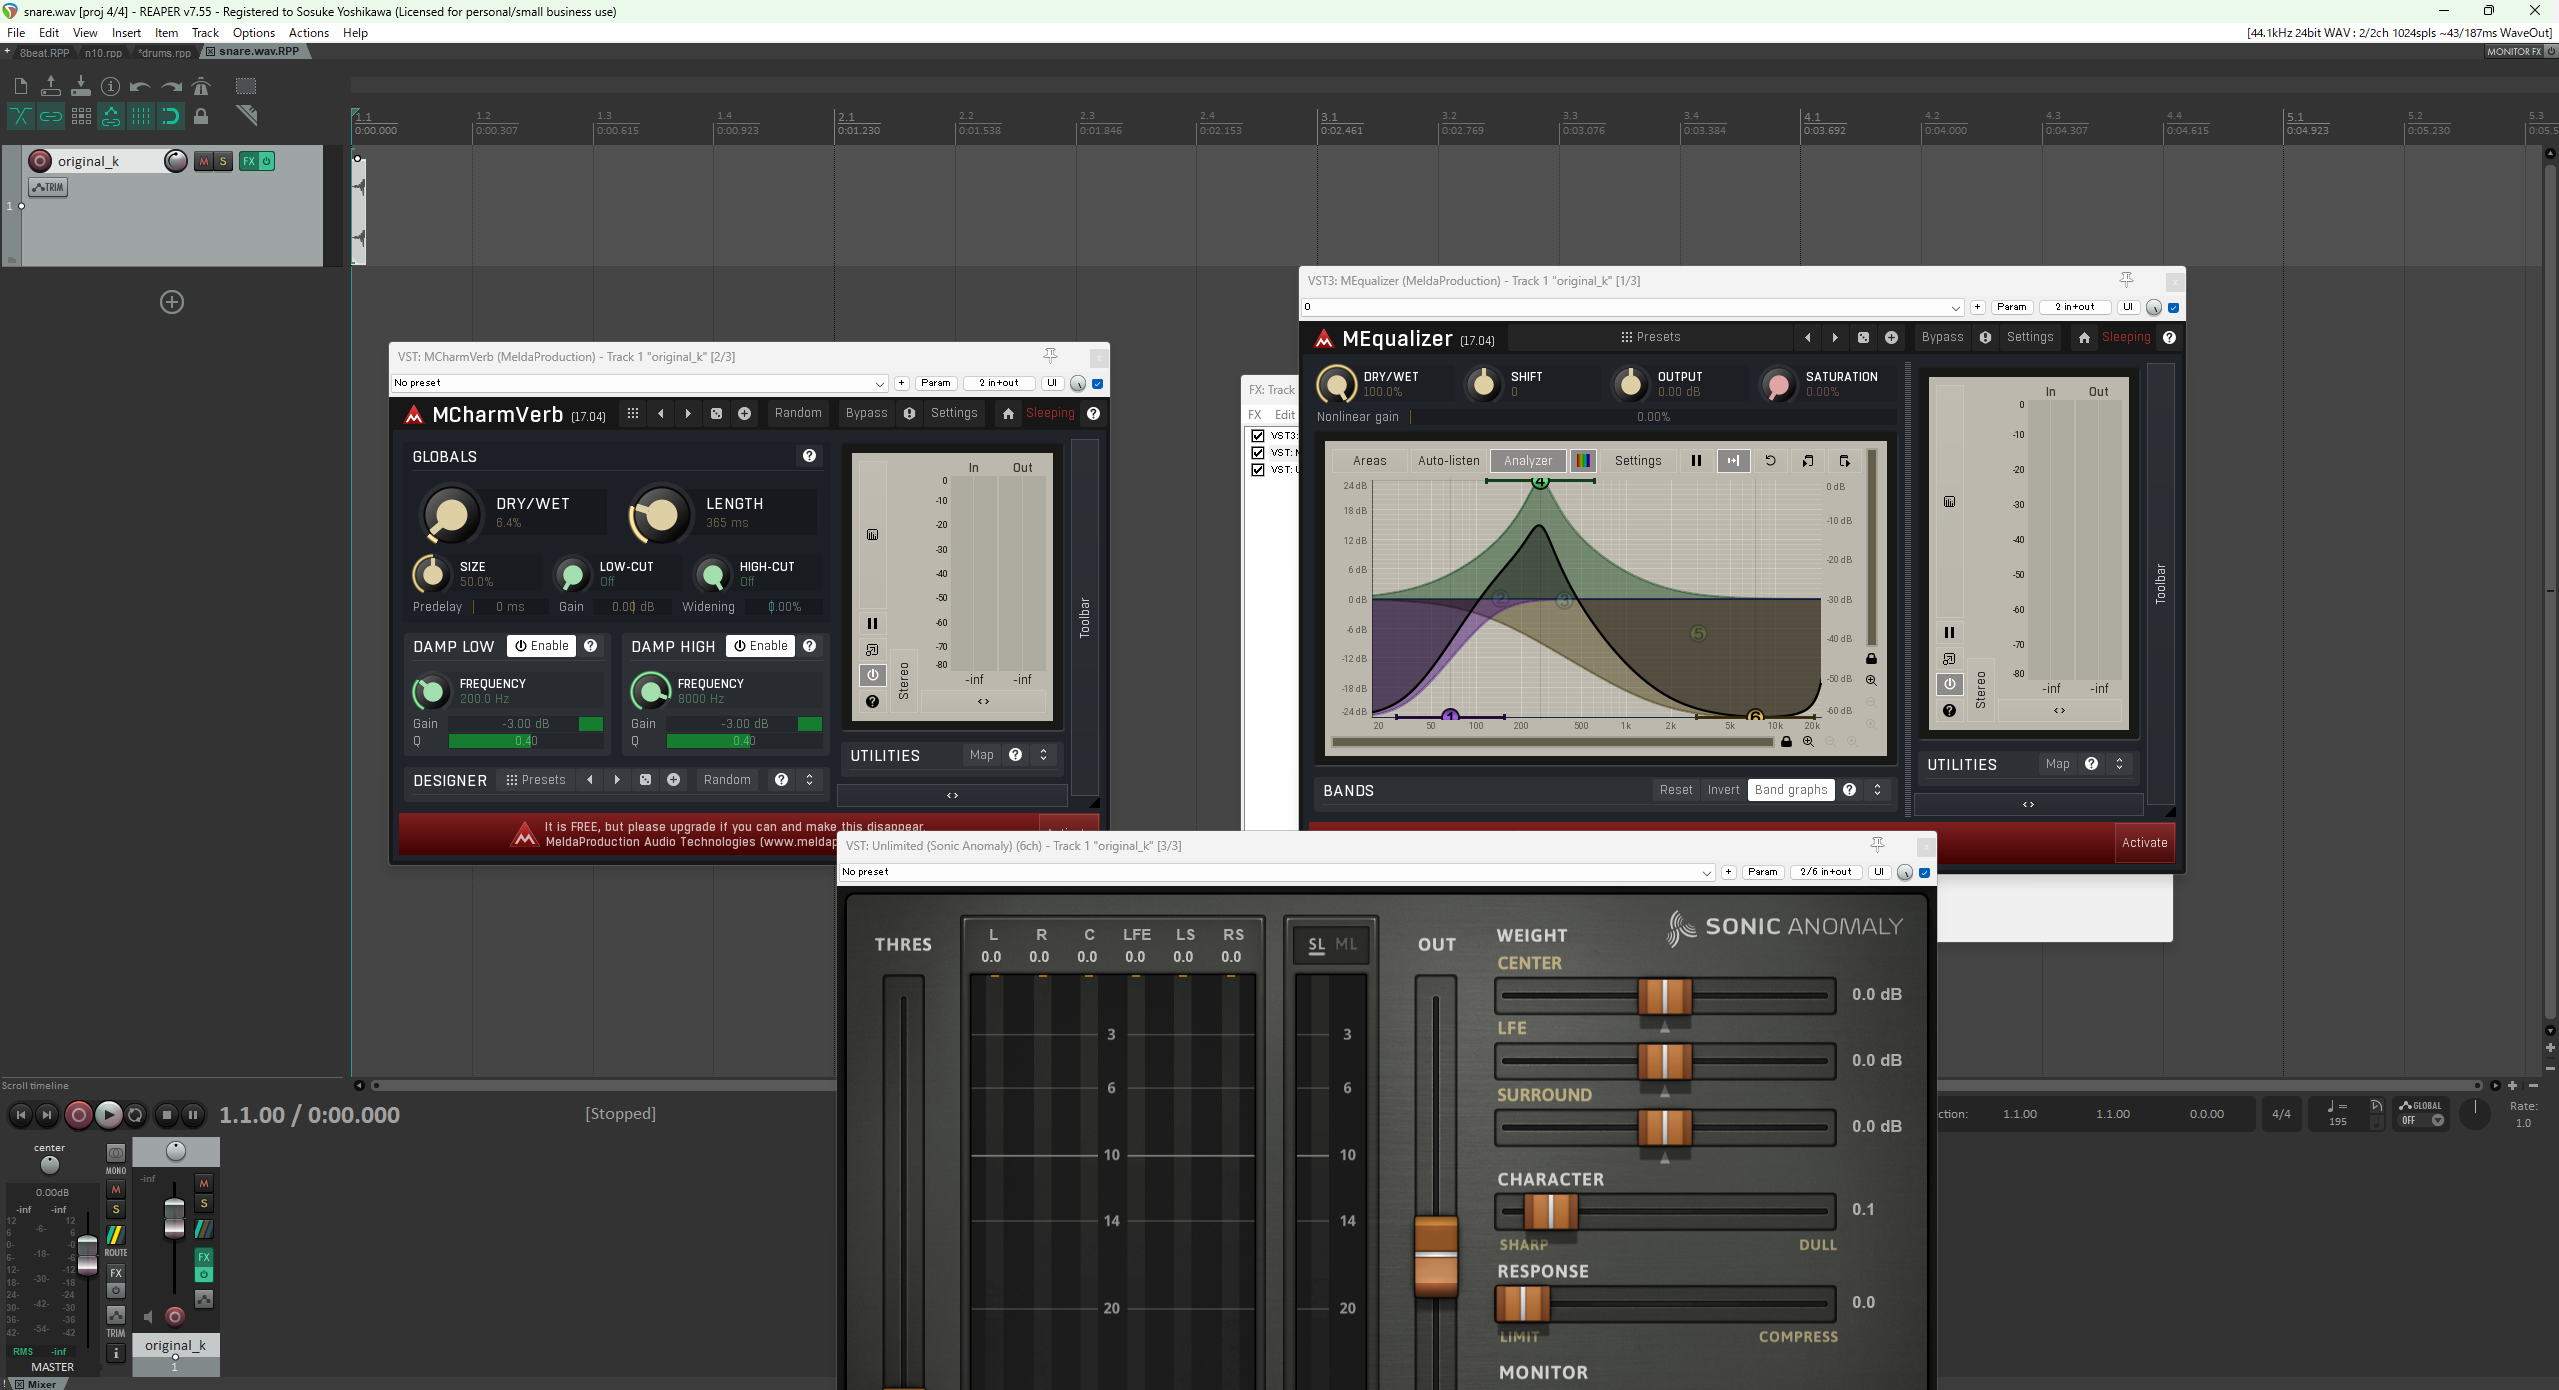Toggle repeat button in transport
Image resolution: width=2559 pixels, height=1390 pixels.
[136, 1114]
